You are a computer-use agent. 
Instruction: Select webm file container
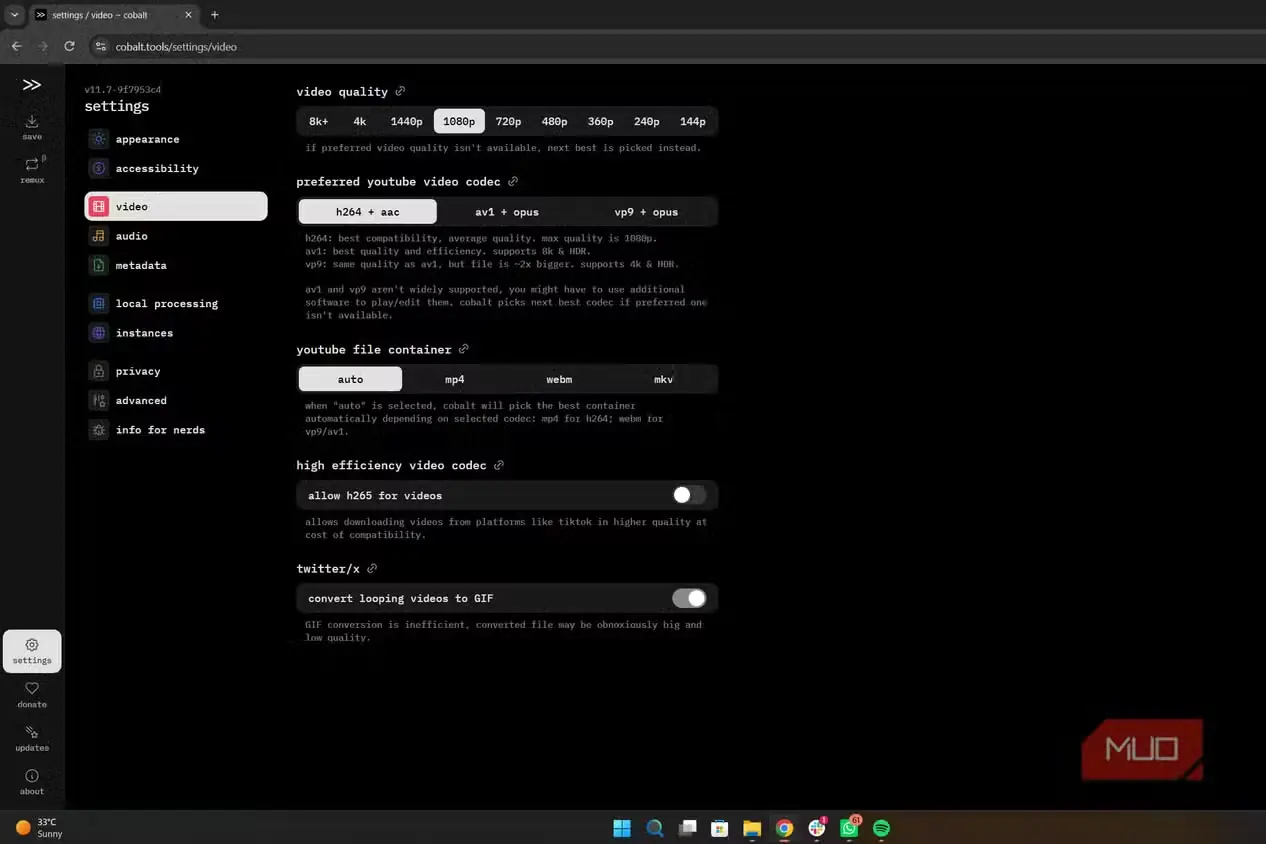559,379
